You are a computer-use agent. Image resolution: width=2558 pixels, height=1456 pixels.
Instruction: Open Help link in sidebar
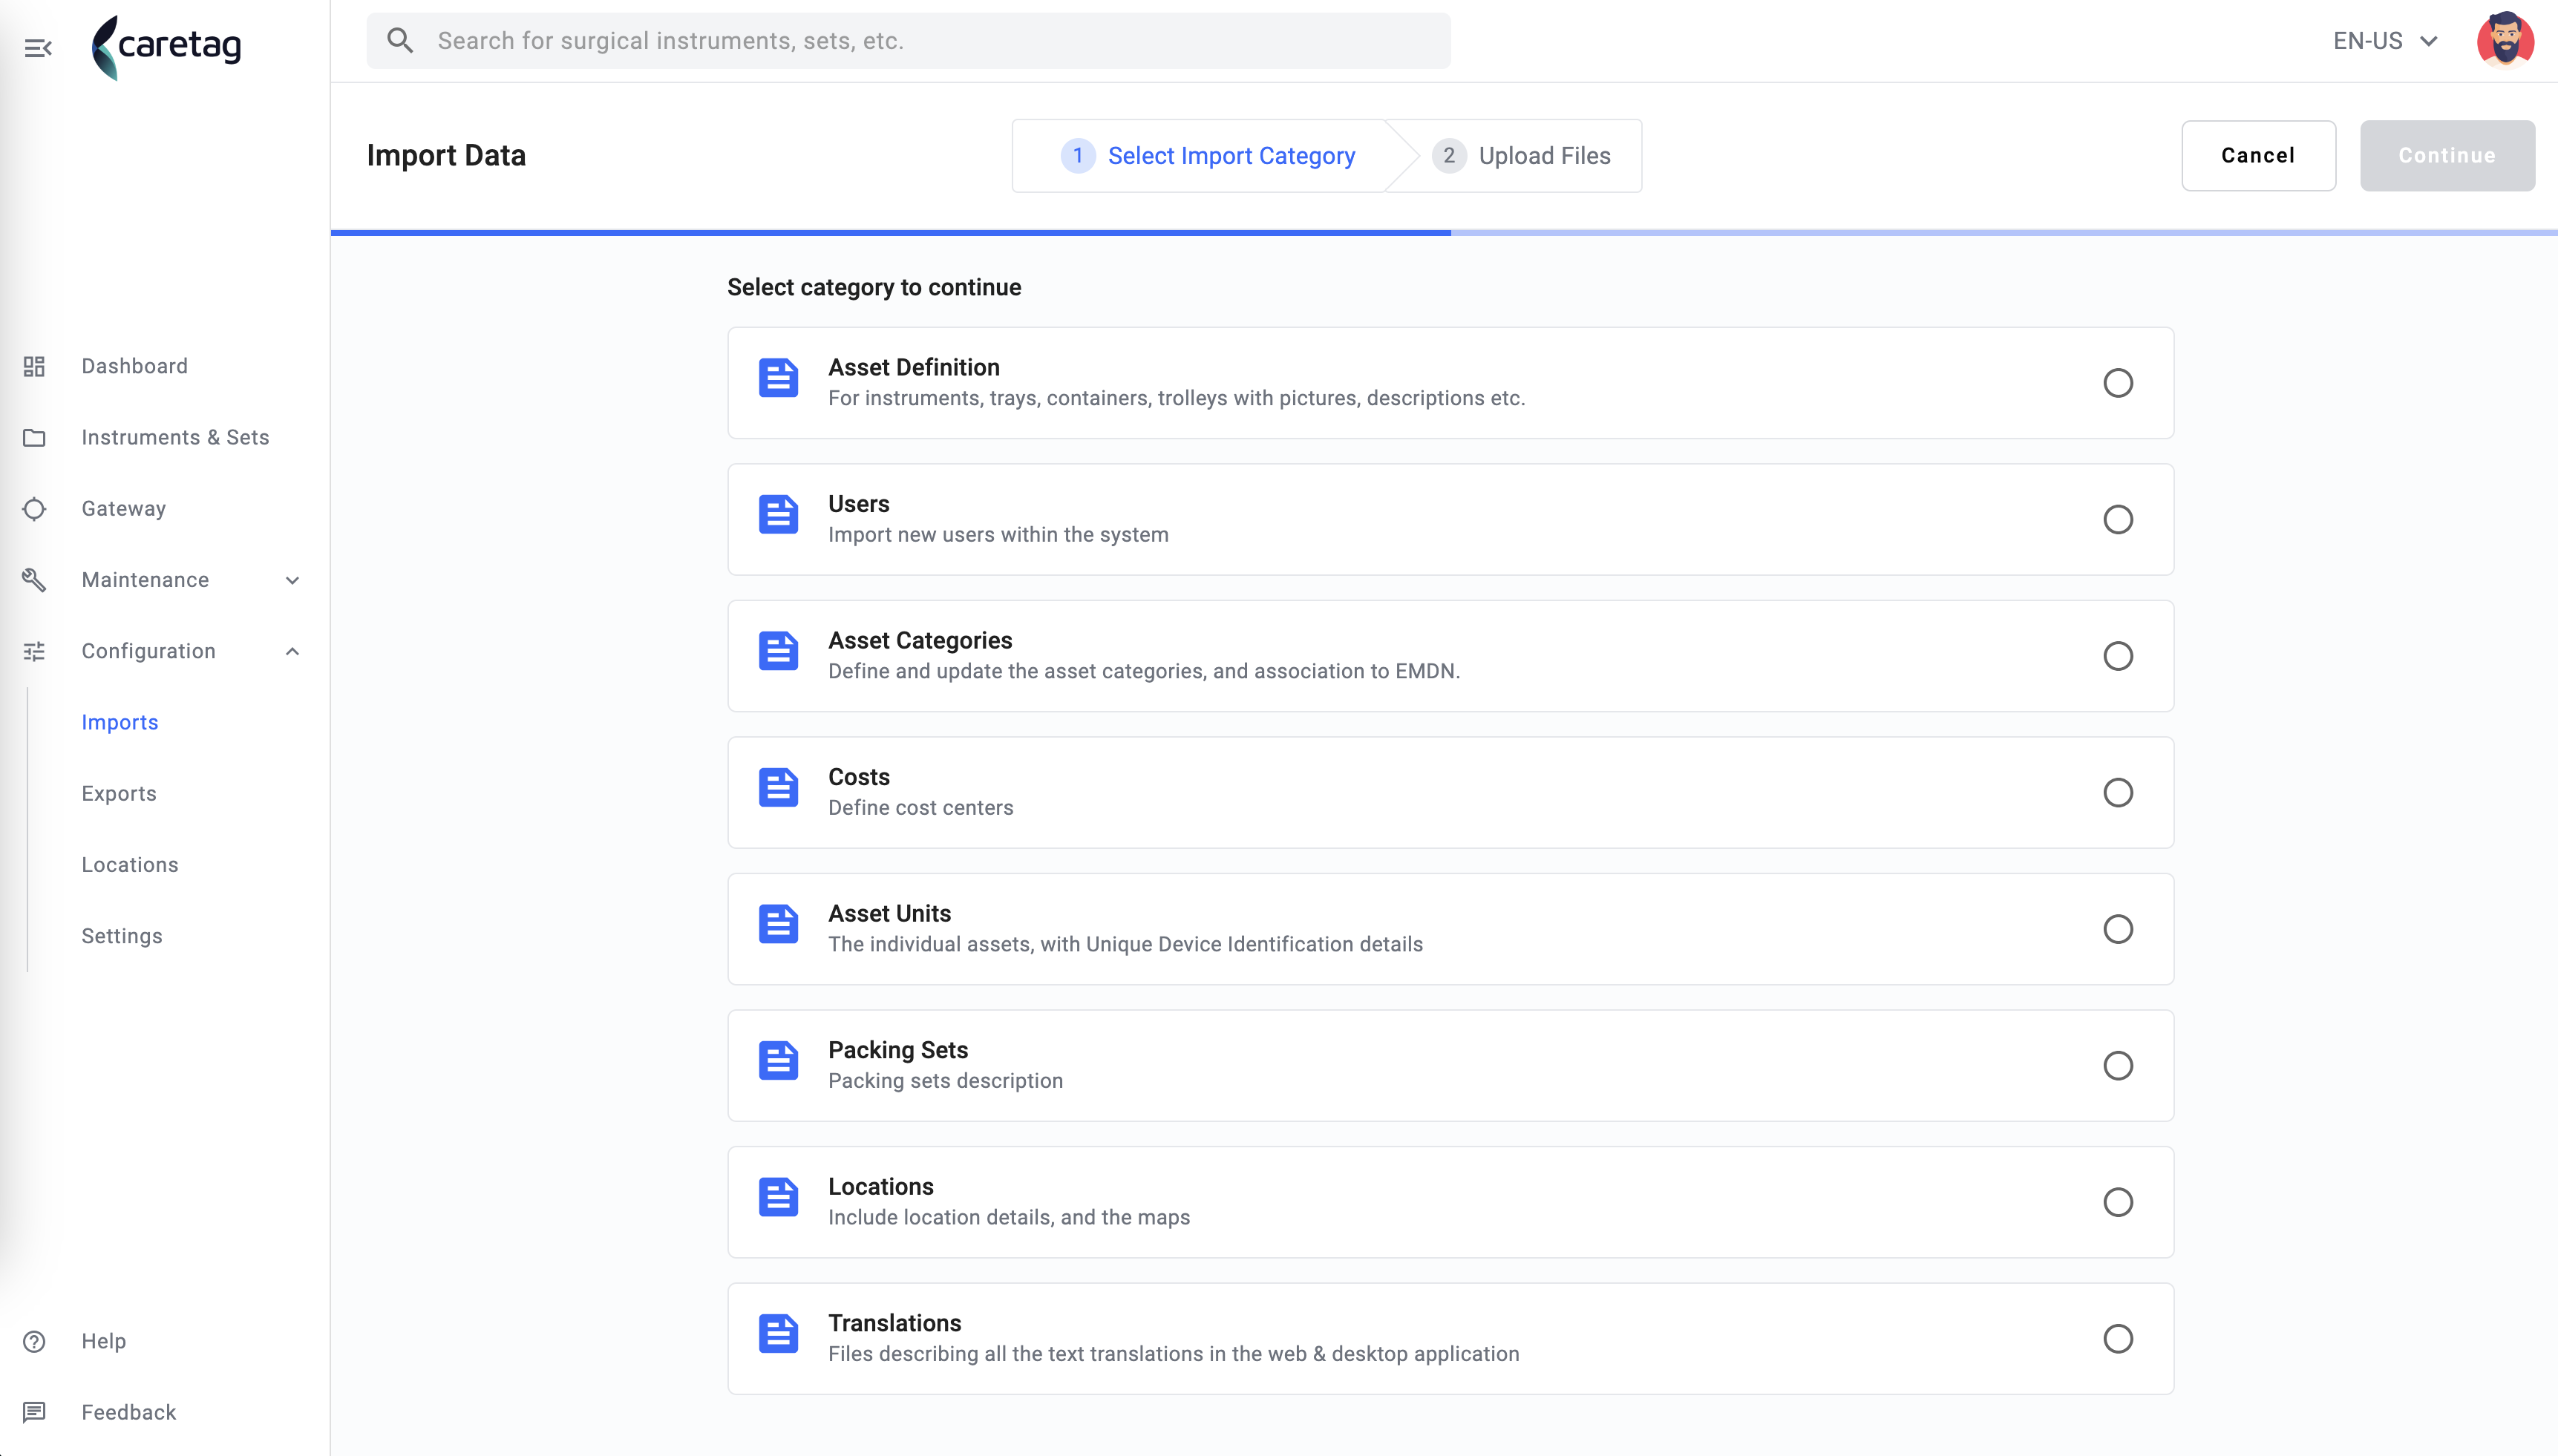(x=104, y=1341)
